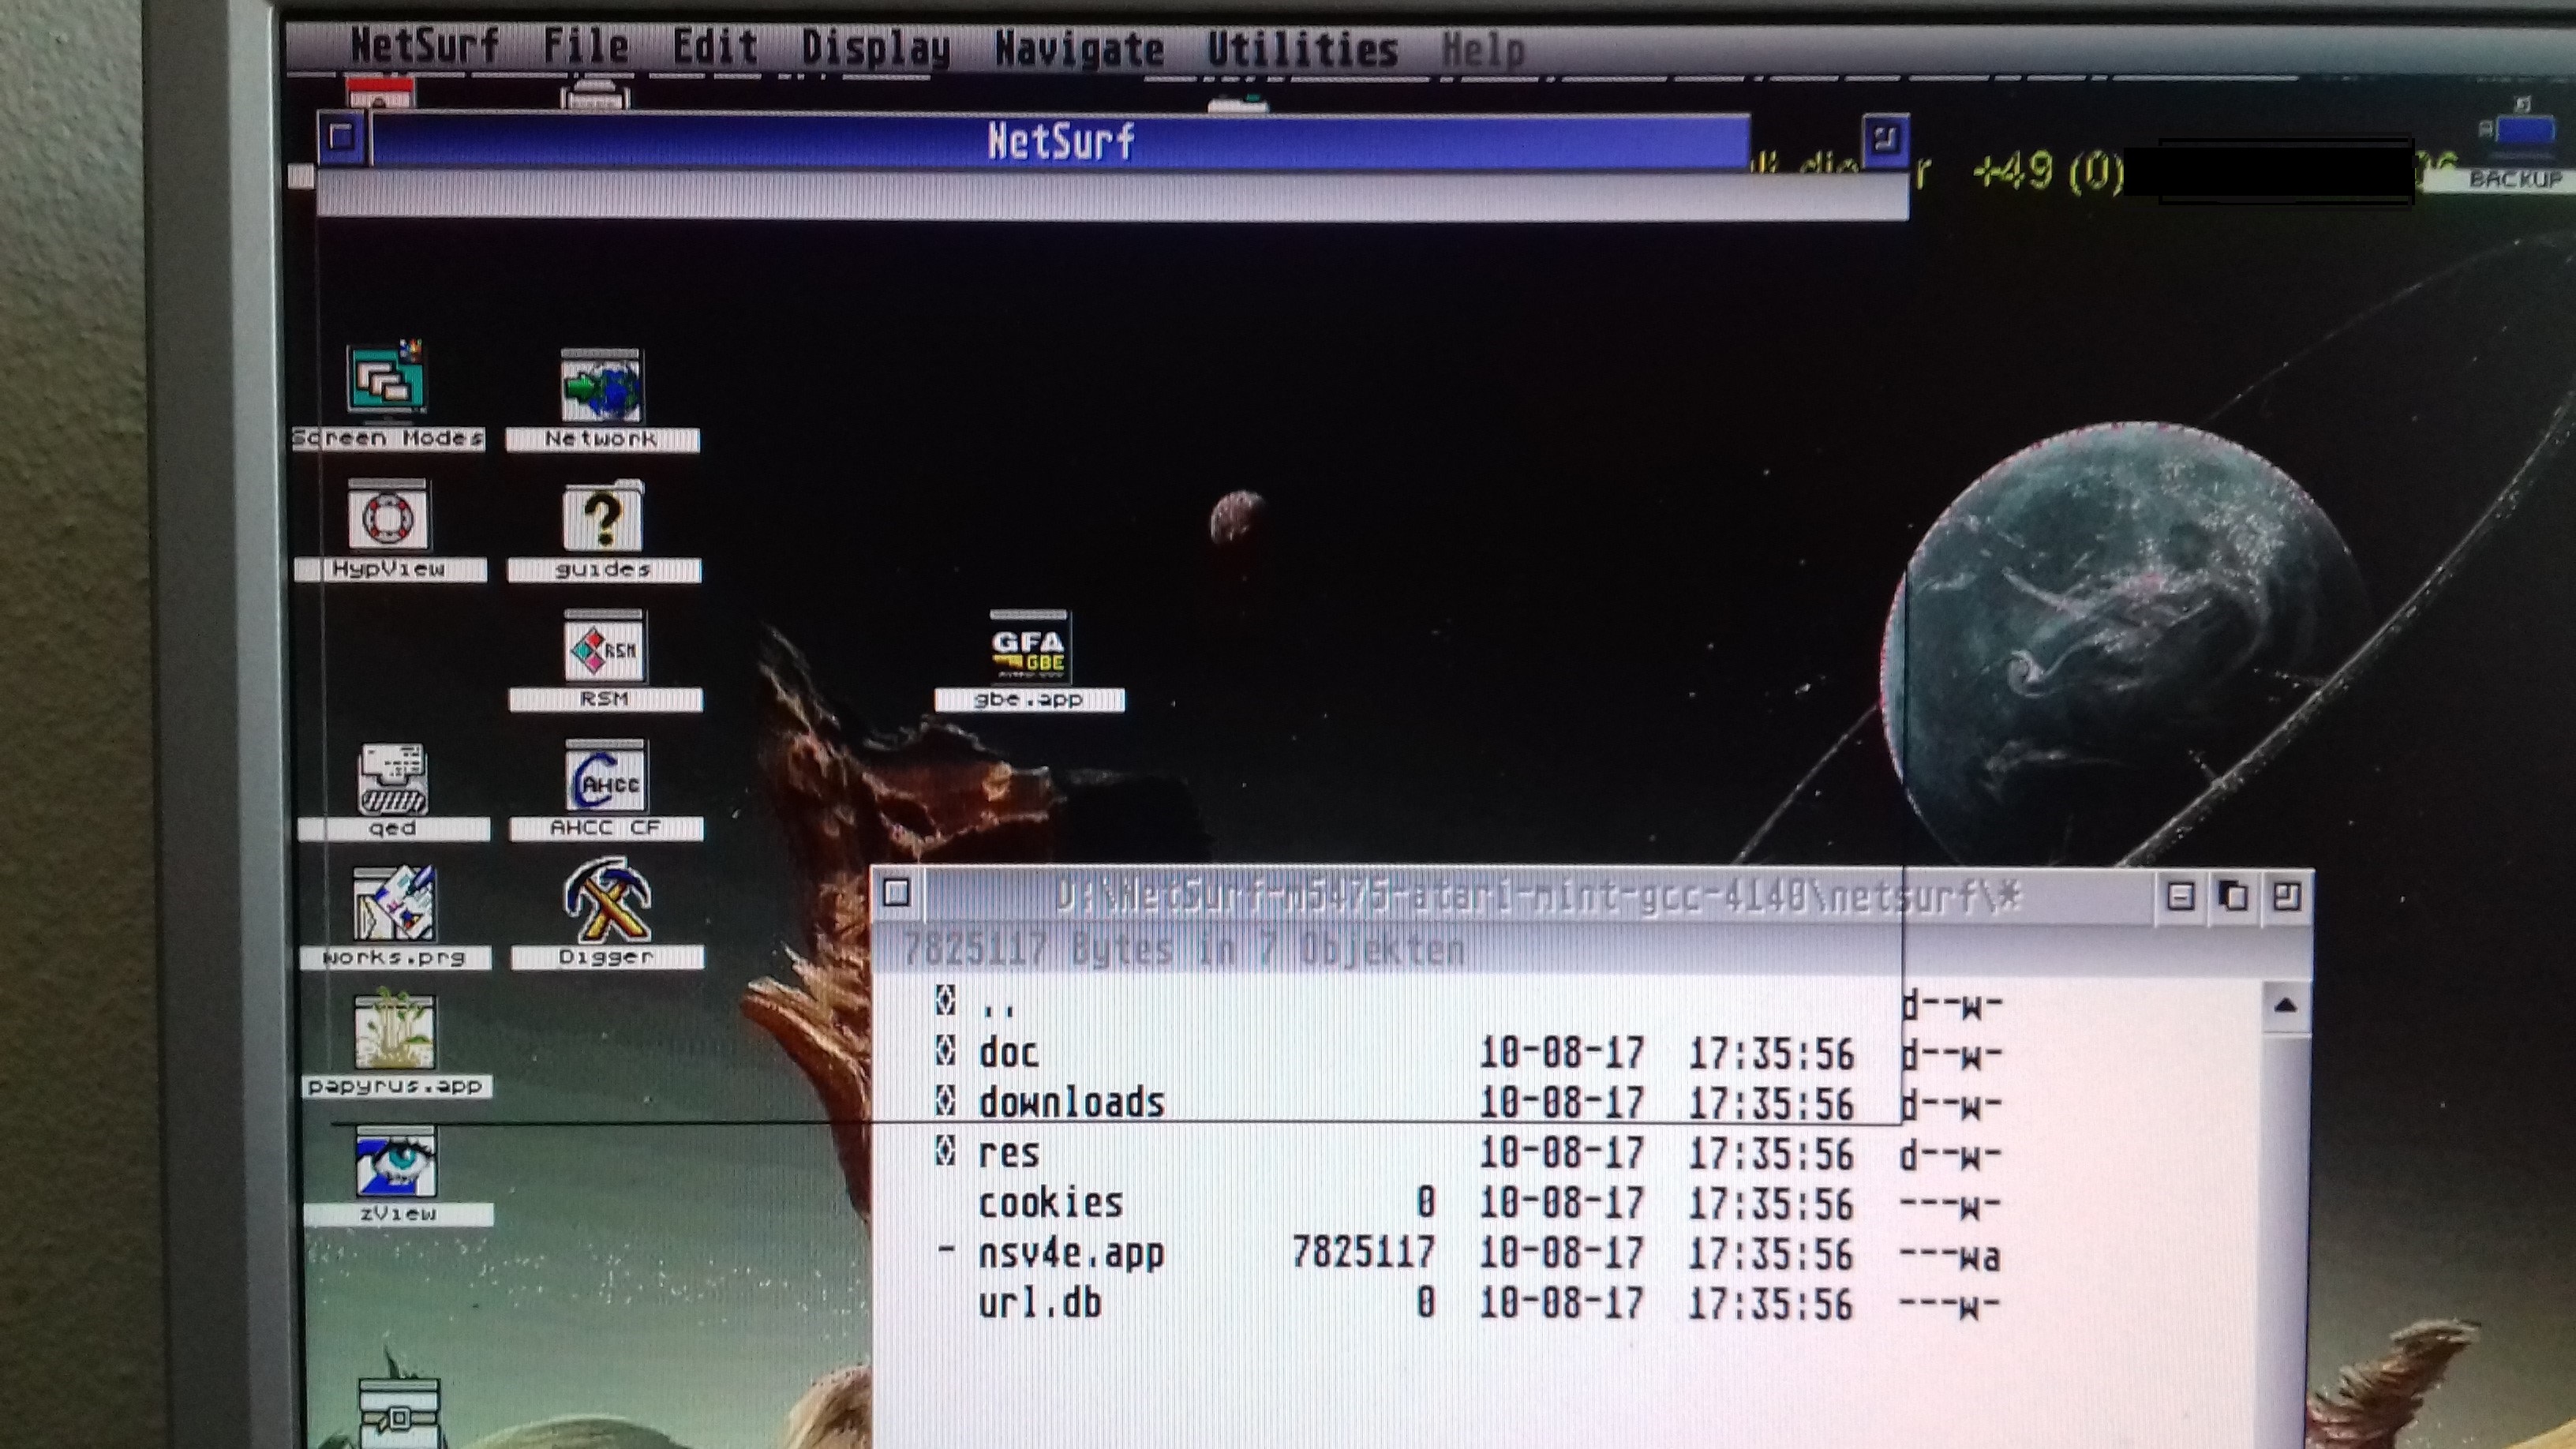The width and height of the screenshot is (2576, 1449).
Task: Expand the res folder entry
Action: click(1008, 1153)
